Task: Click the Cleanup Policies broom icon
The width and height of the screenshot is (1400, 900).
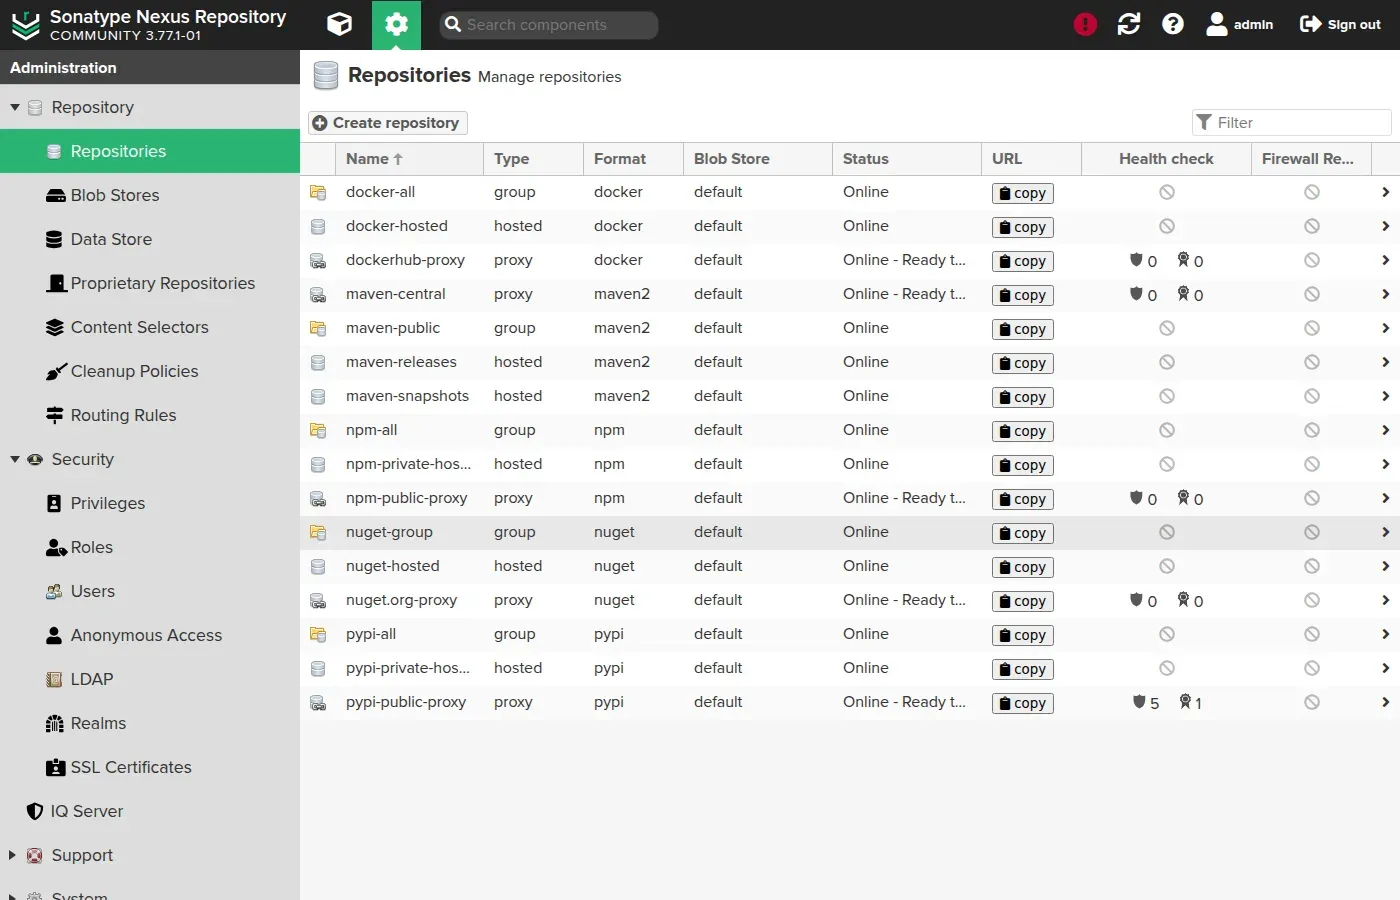Action: (x=56, y=372)
